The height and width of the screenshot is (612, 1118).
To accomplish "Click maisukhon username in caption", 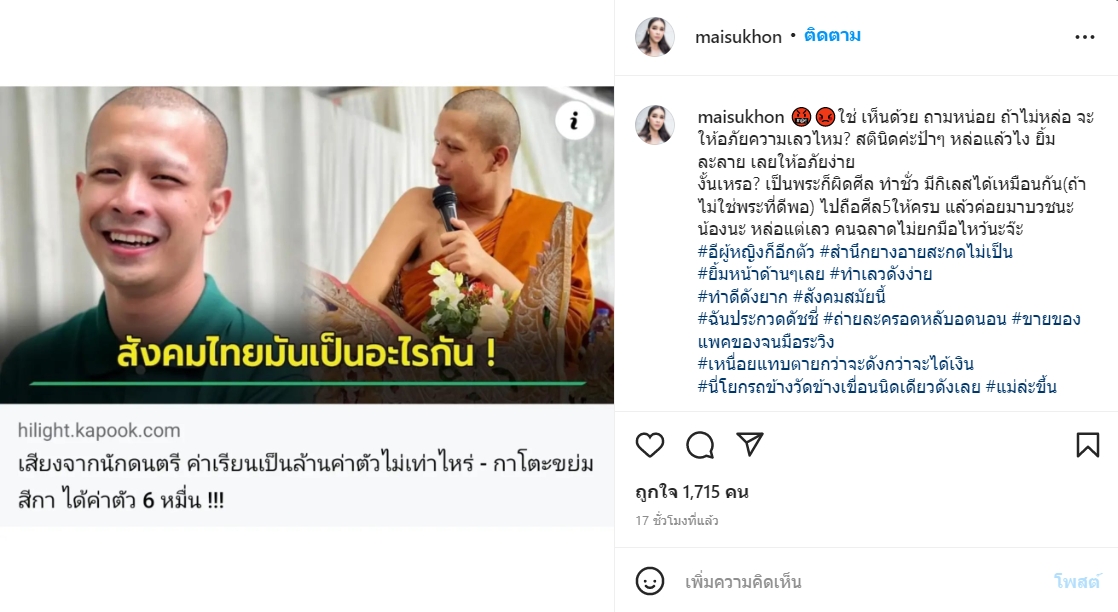I will (x=740, y=117).
